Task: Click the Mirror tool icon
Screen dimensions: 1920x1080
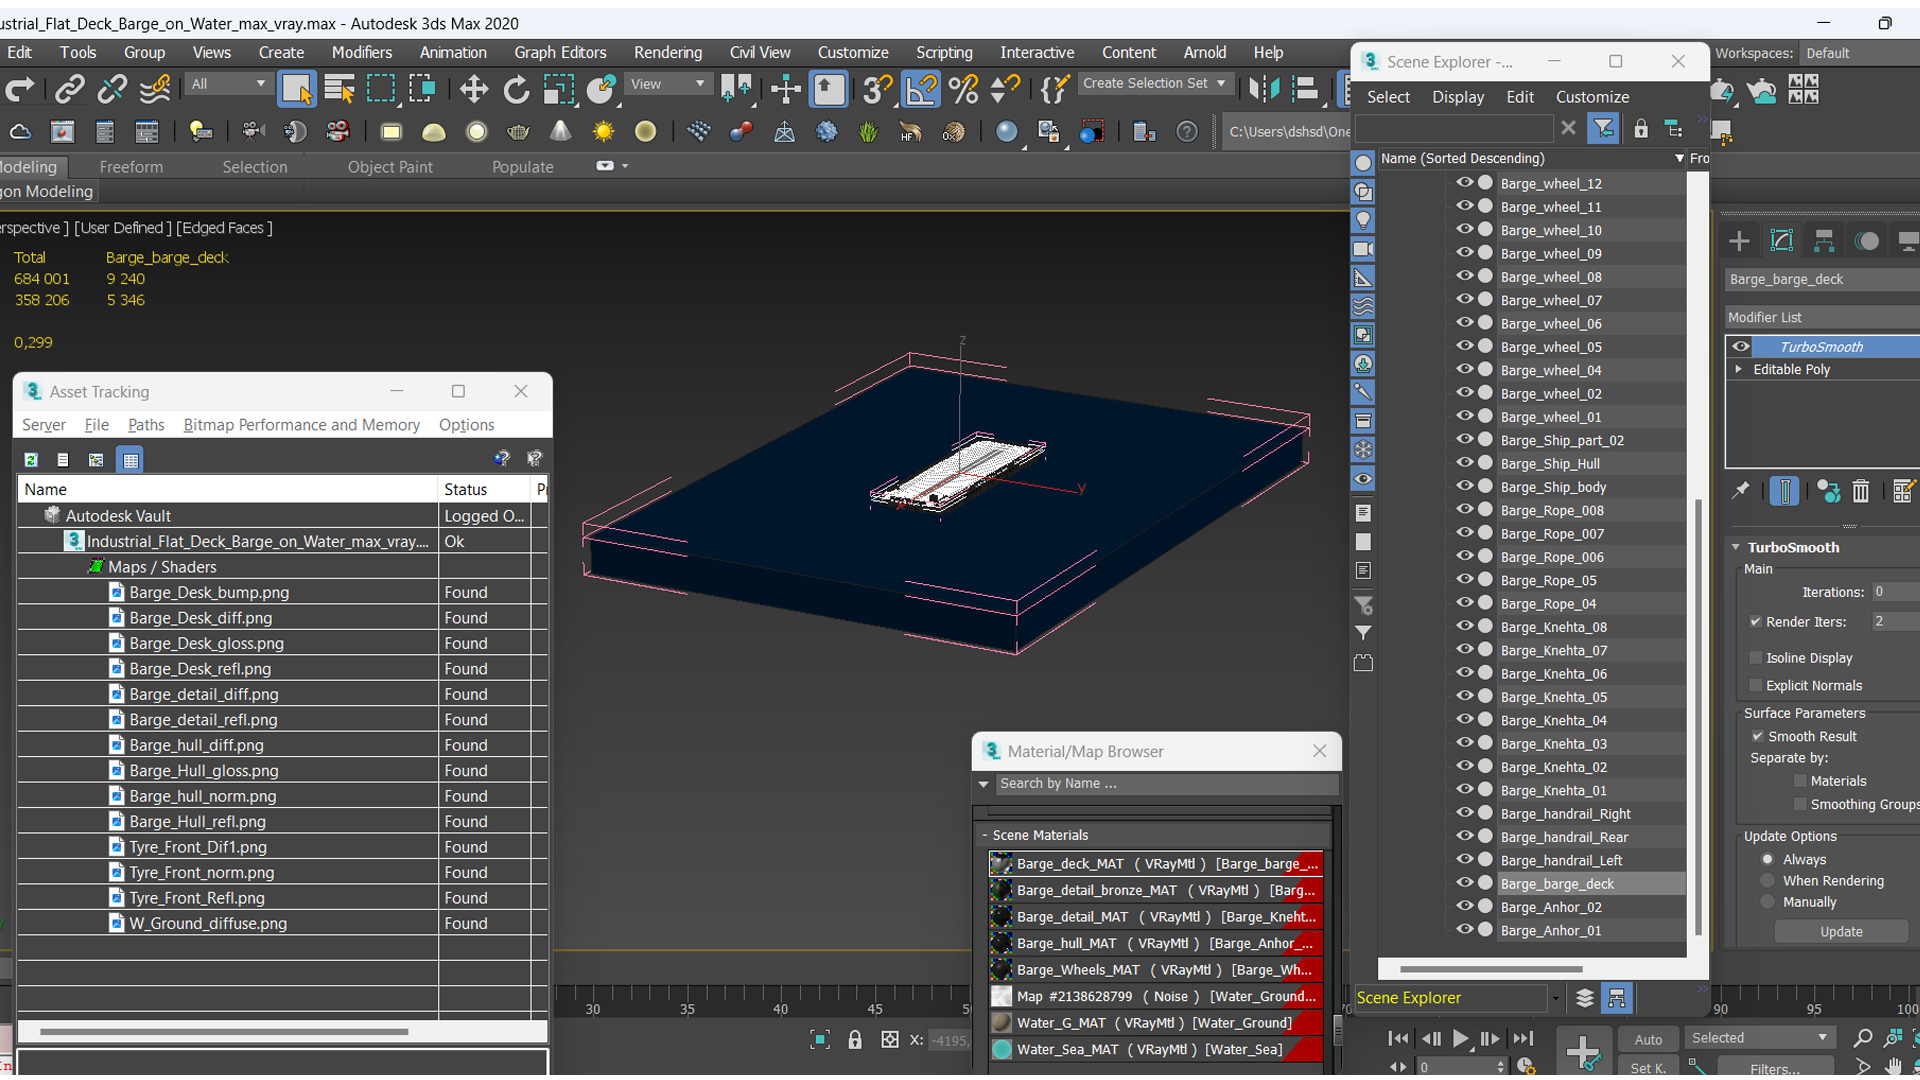Action: click(x=1263, y=90)
